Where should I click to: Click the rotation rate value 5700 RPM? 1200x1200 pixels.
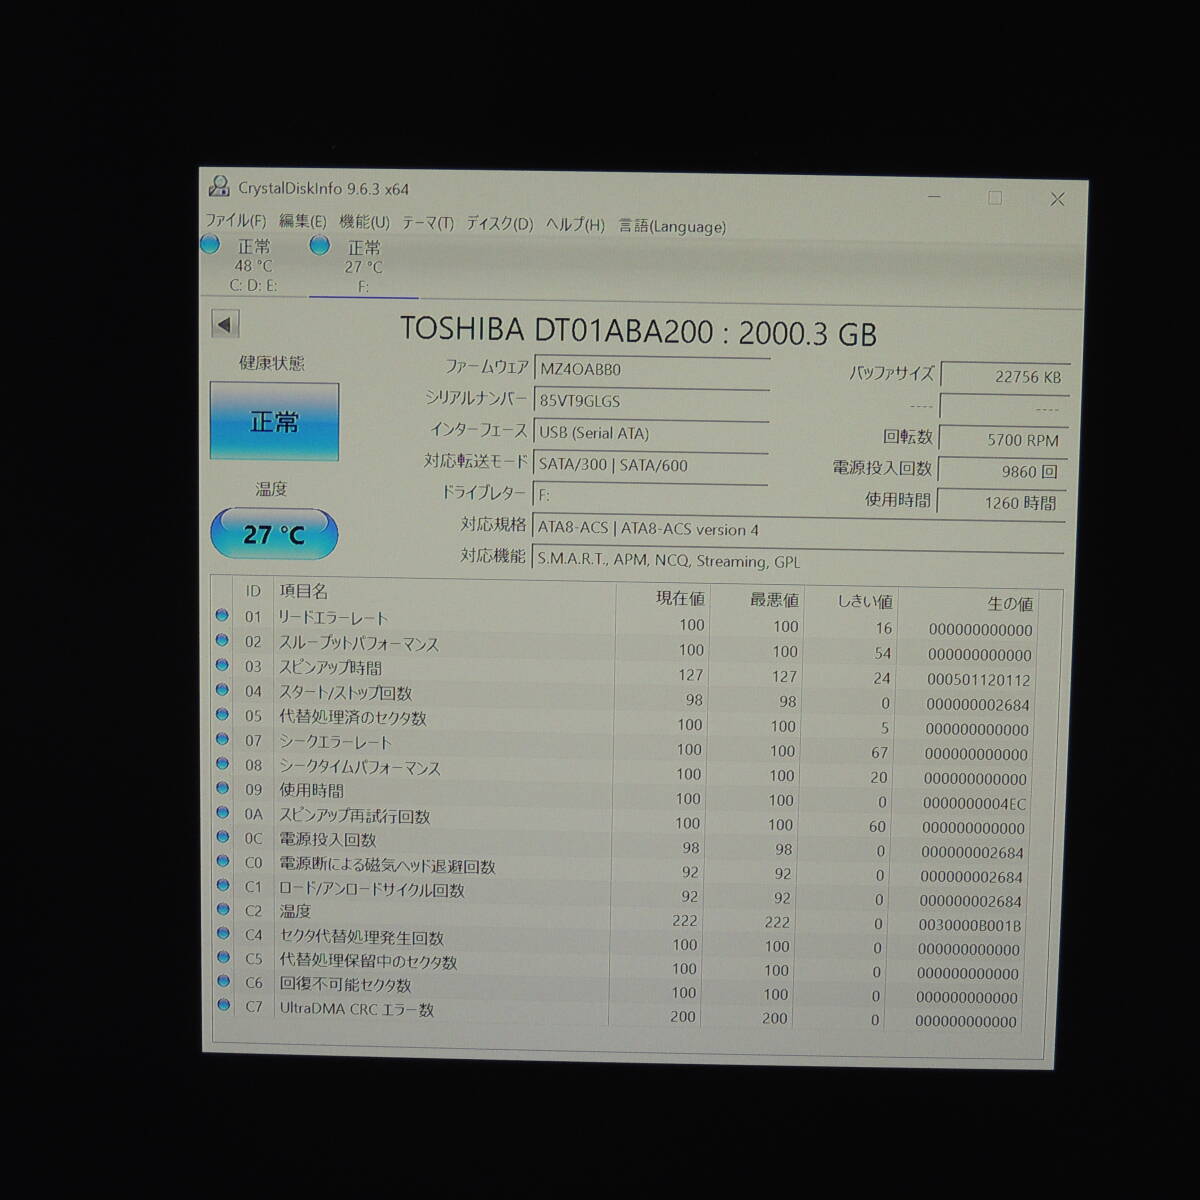point(1003,439)
